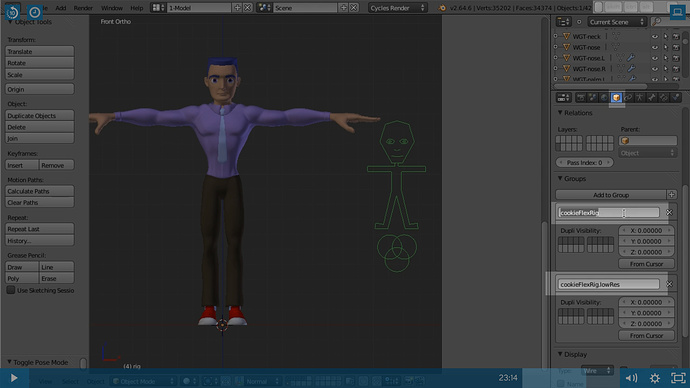690x388 pixels.
Task: Click the clock watch-later overlay icon
Action: pos(34,12)
